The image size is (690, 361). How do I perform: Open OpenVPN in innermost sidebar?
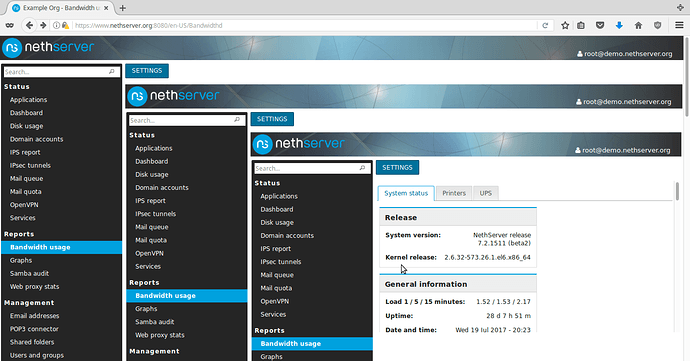(275, 302)
